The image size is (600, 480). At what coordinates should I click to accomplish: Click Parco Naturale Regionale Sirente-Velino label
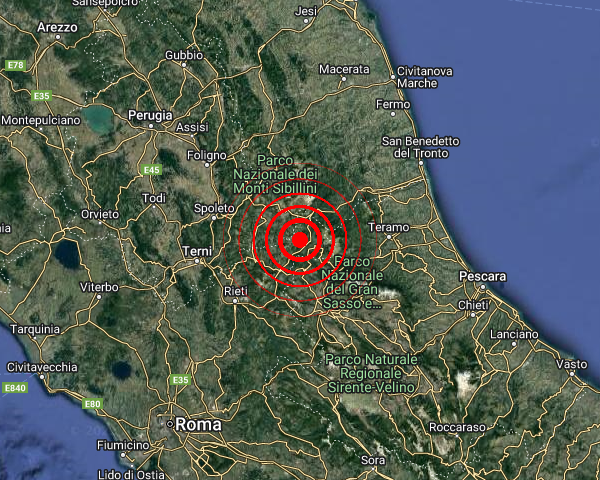pyautogui.click(x=371, y=374)
